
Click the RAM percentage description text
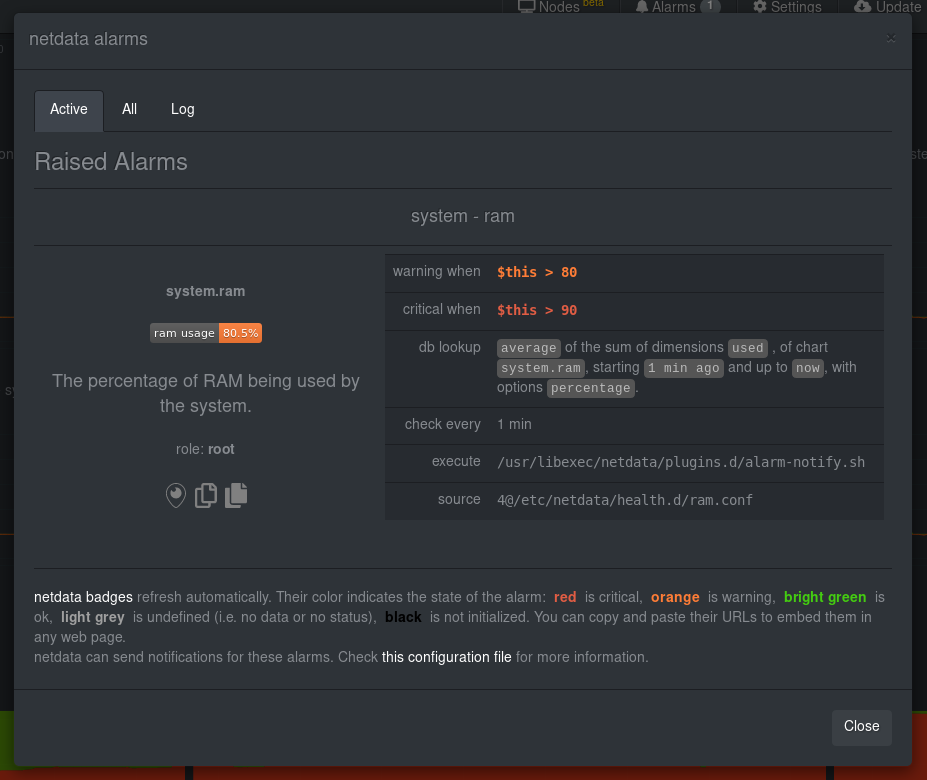point(206,393)
